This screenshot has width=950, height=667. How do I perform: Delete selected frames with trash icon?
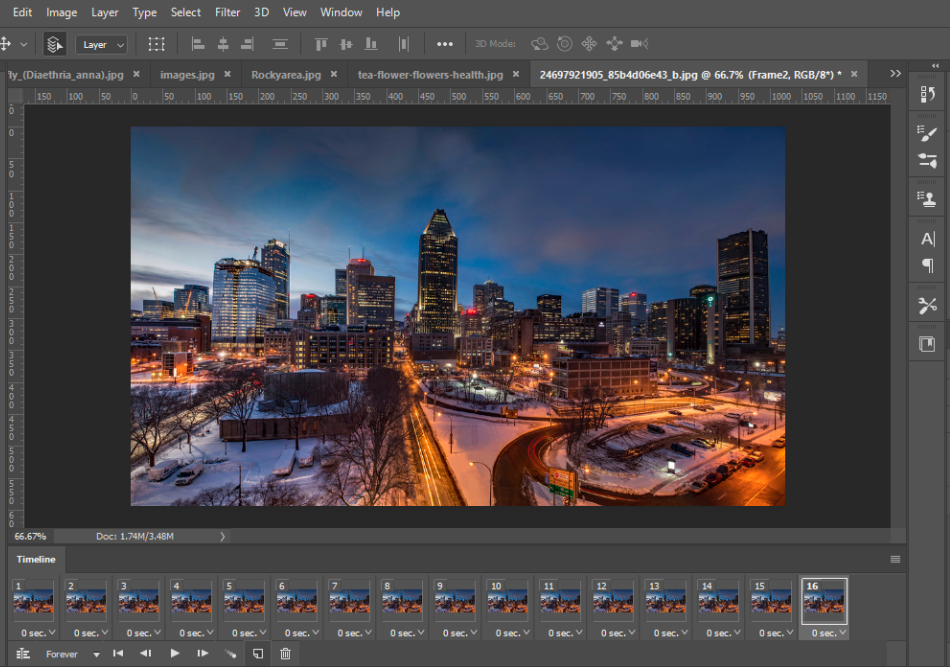tap(285, 654)
